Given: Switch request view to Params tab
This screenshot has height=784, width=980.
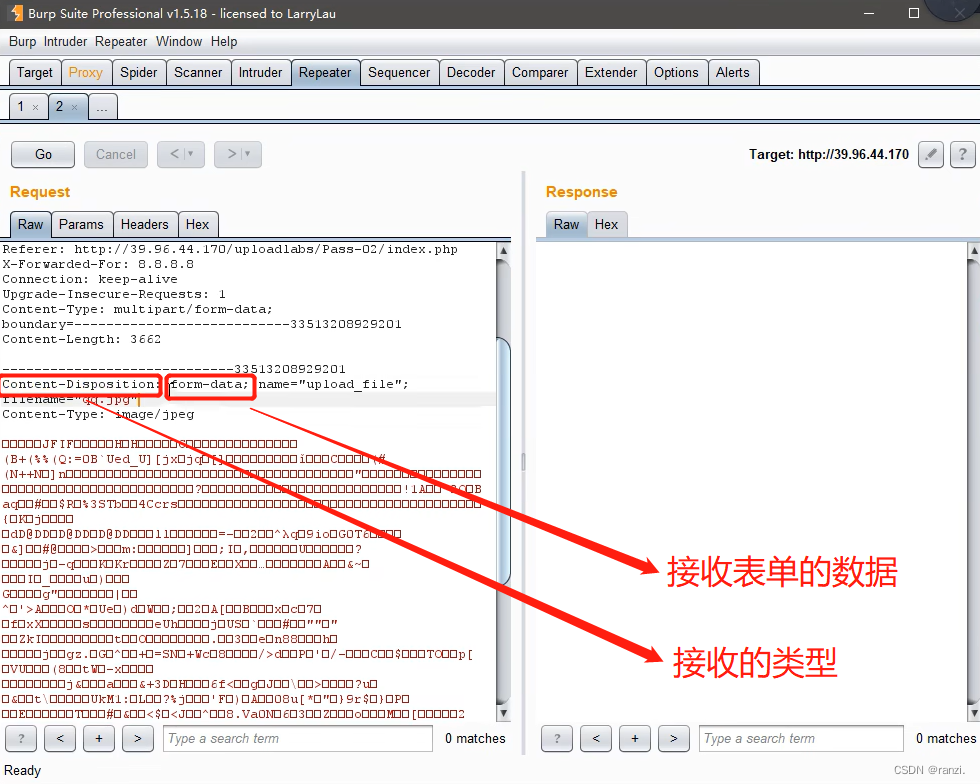Looking at the screenshot, I should click(81, 224).
